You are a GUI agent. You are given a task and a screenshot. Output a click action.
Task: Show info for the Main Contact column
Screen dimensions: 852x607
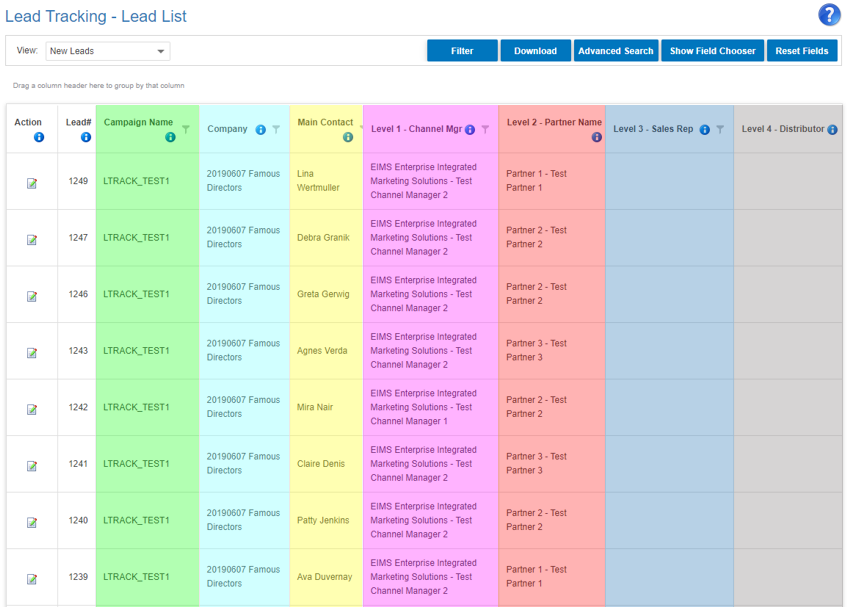[348, 137]
